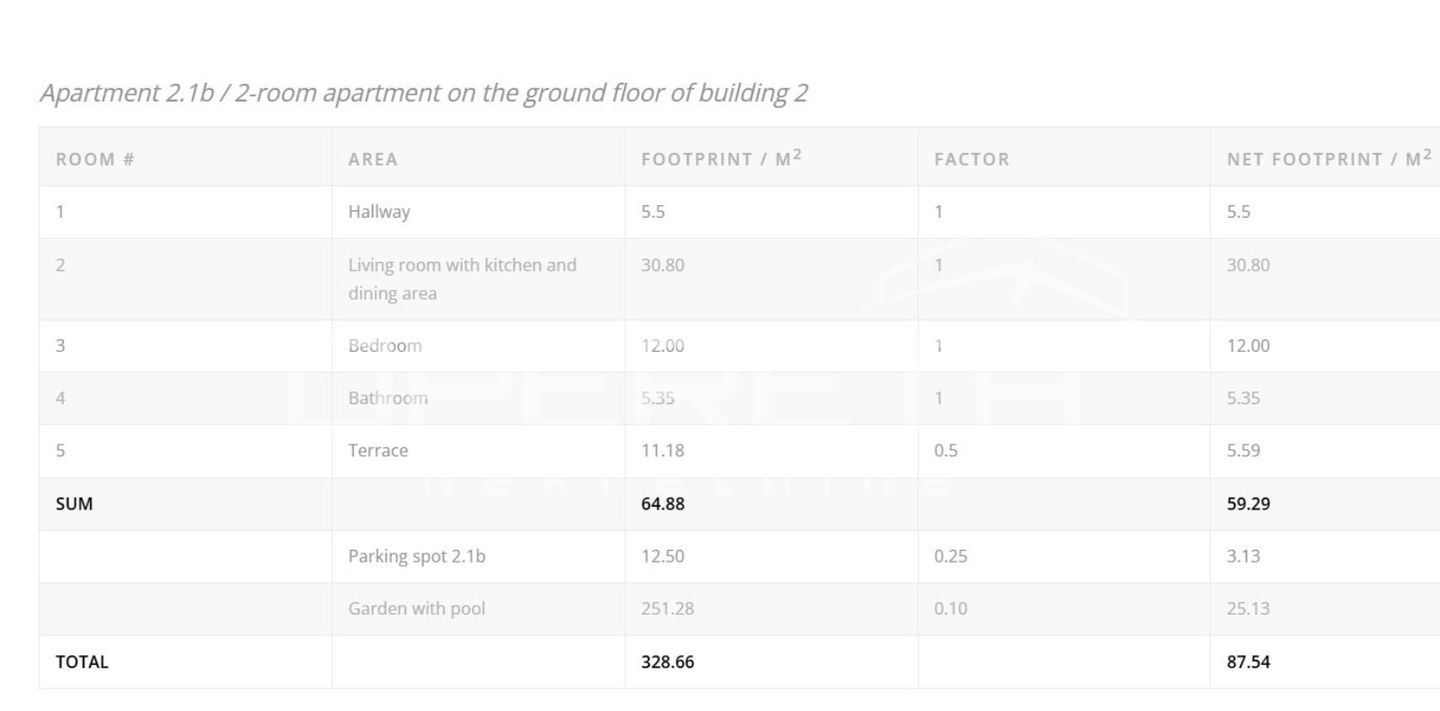Screen dimensions: 1440x711
Task: Click the 64.88 sum footprint value
Action: tap(663, 504)
